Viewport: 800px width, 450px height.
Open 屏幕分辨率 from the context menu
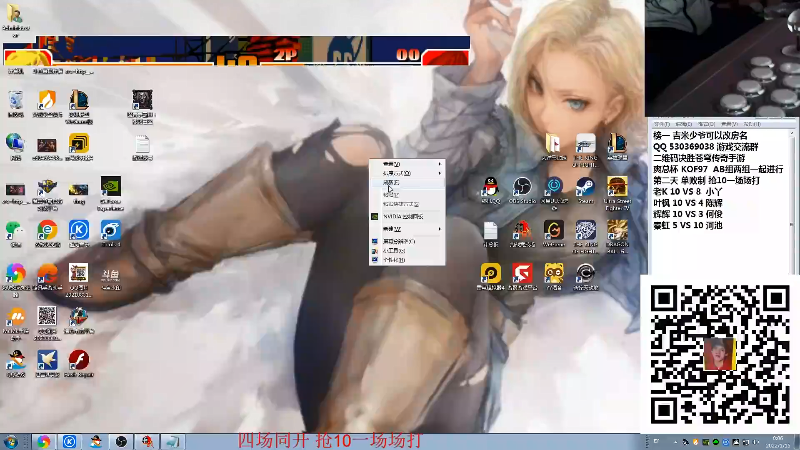tap(407, 241)
